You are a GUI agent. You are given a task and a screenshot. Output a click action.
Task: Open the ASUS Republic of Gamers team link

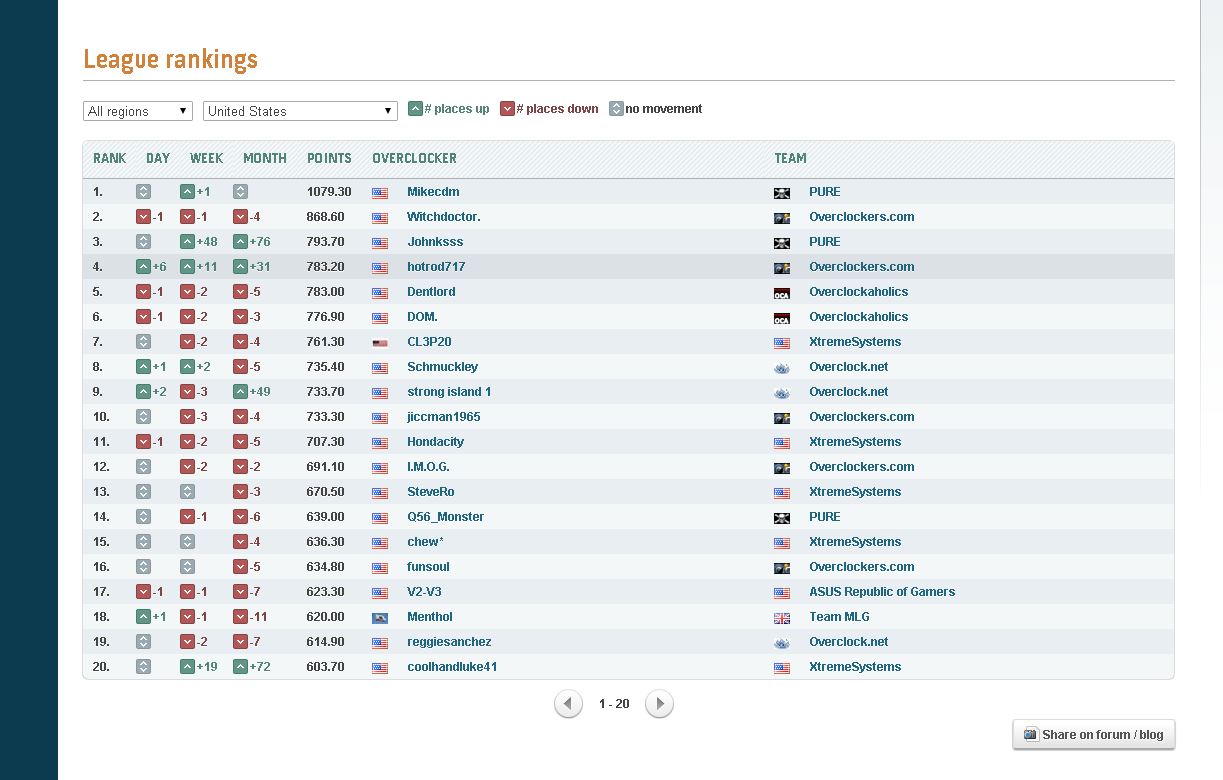tap(881, 592)
